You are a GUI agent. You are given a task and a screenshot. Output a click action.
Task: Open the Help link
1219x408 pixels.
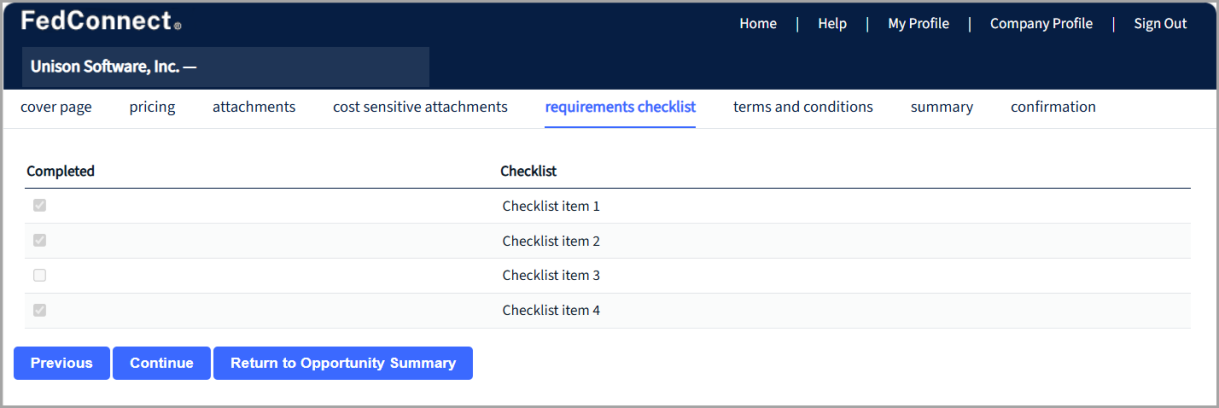coord(832,24)
